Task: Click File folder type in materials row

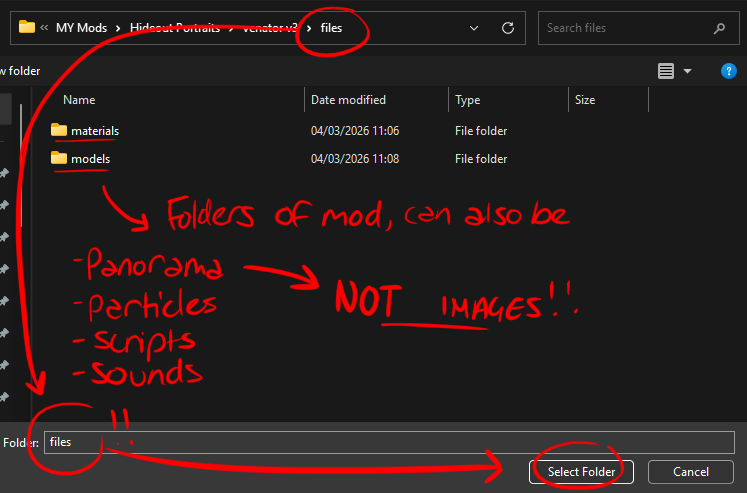Action: point(481,131)
